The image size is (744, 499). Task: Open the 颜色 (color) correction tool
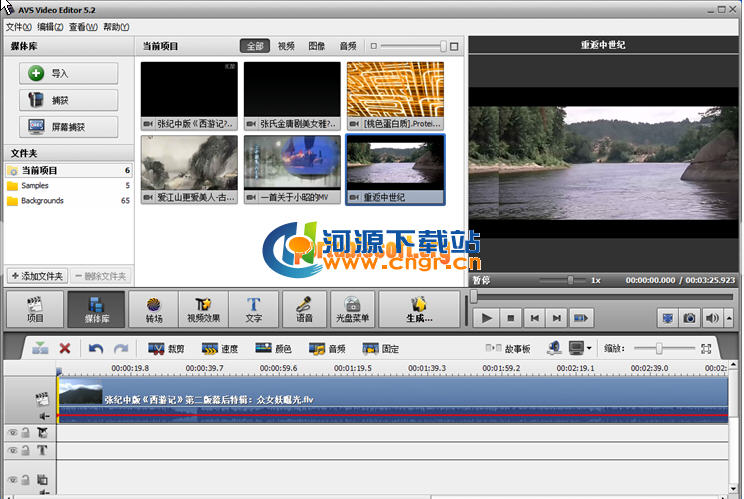(x=273, y=349)
